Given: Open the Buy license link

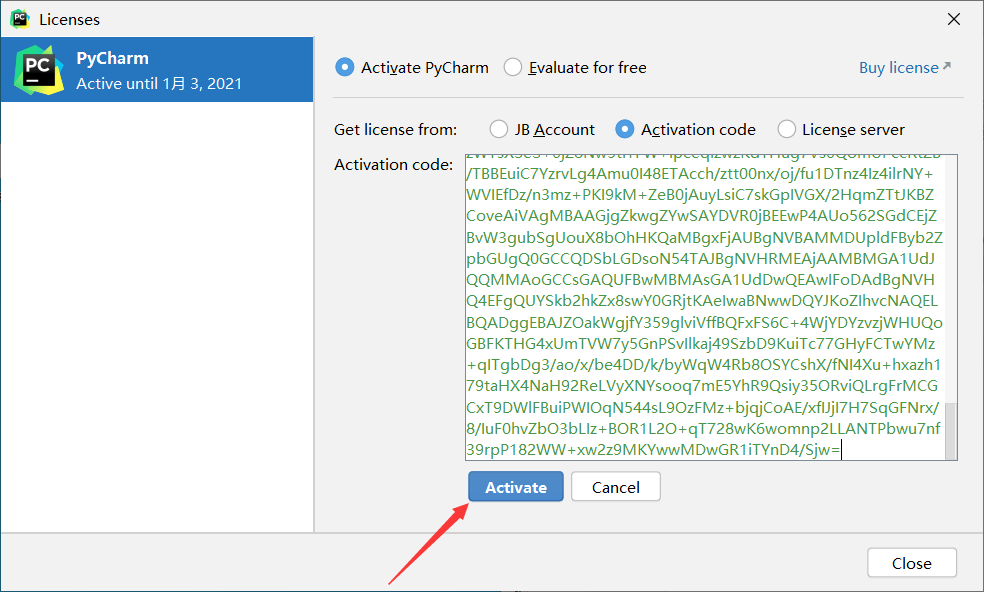Looking at the screenshot, I should pos(905,67).
